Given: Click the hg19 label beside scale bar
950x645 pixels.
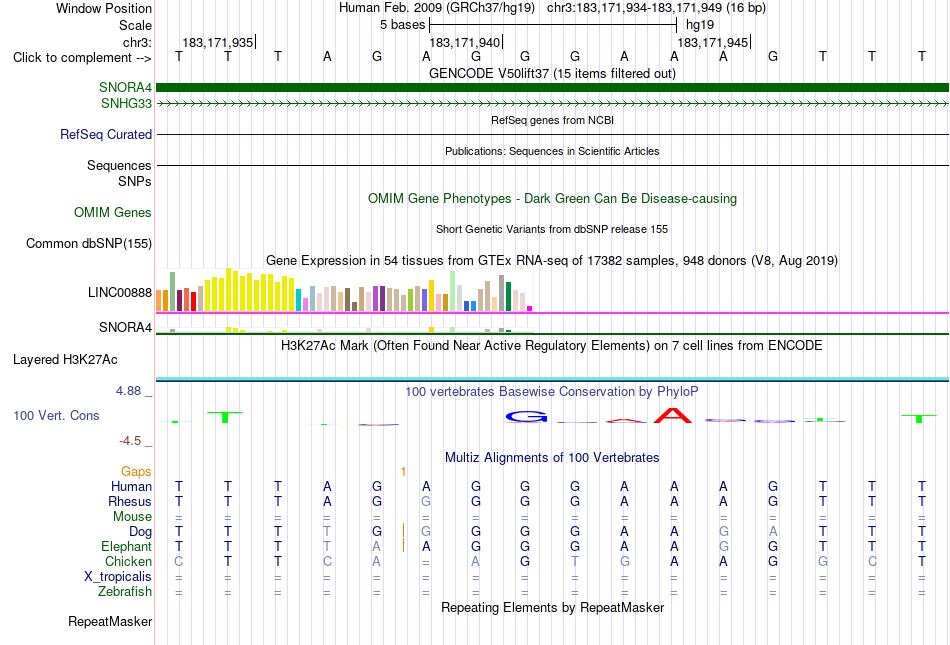Looking at the screenshot, I should (x=700, y=25).
